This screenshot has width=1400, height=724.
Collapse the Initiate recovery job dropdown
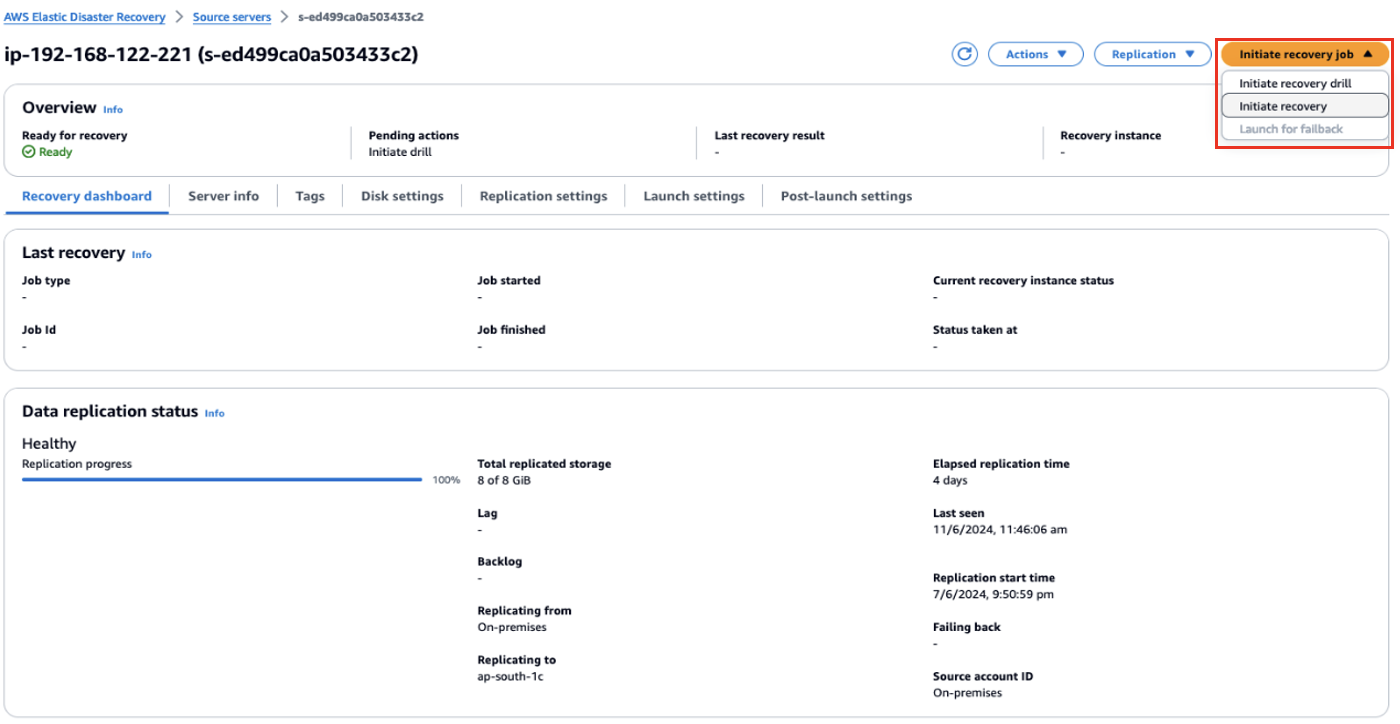[1304, 55]
